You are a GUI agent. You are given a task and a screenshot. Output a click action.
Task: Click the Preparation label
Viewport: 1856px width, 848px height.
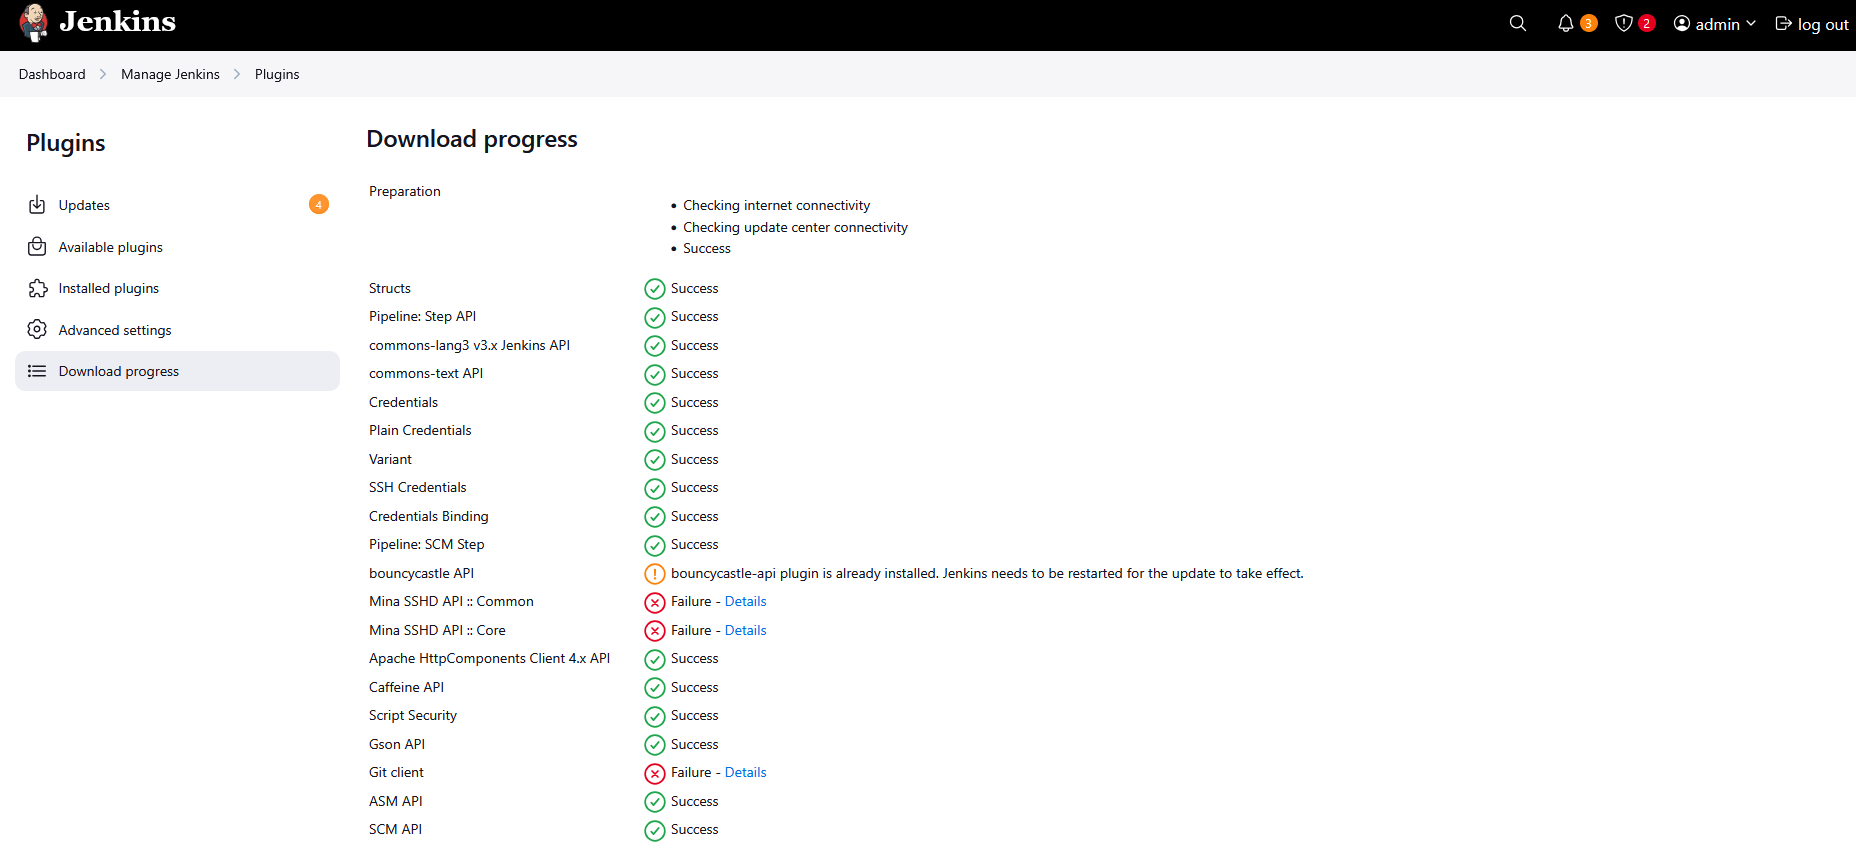point(404,191)
